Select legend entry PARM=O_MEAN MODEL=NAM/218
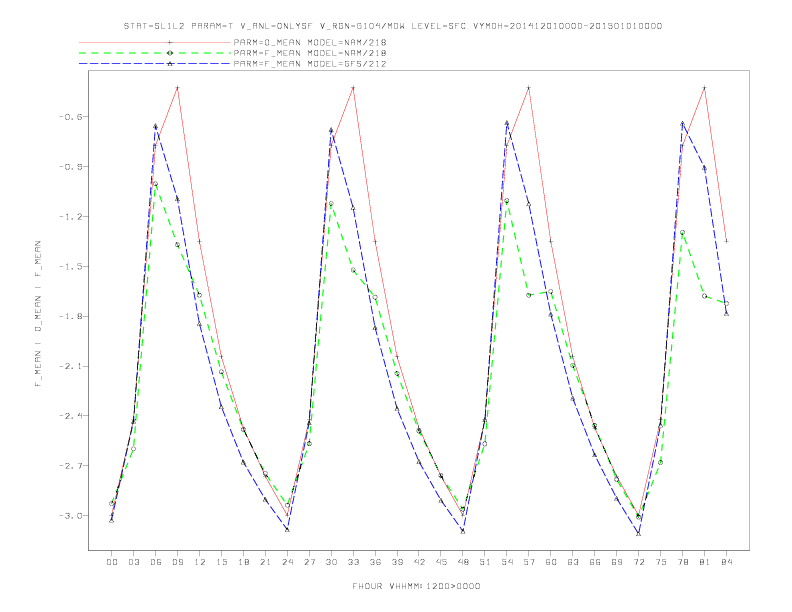Image resolution: width=792 pixels, height=612 pixels. pyautogui.click(x=310, y=42)
